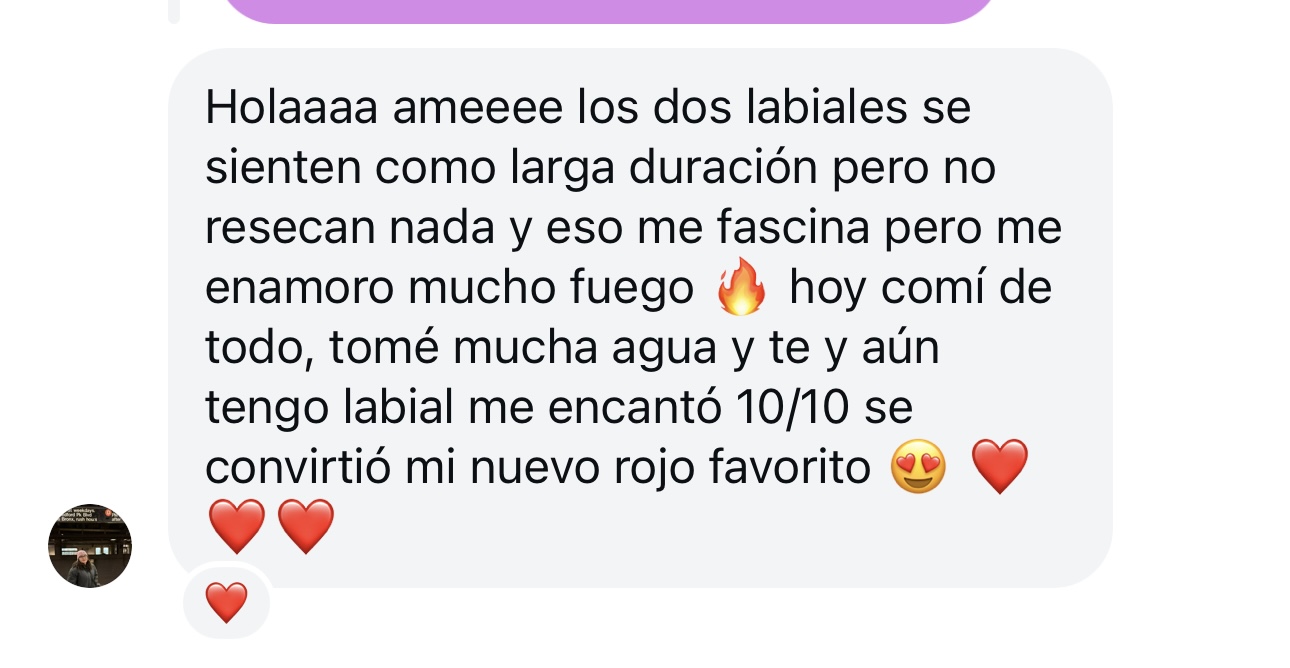This screenshot has height=668, width=1290.
Task: Tap the heart reaction badge below message
Action: [226, 603]
